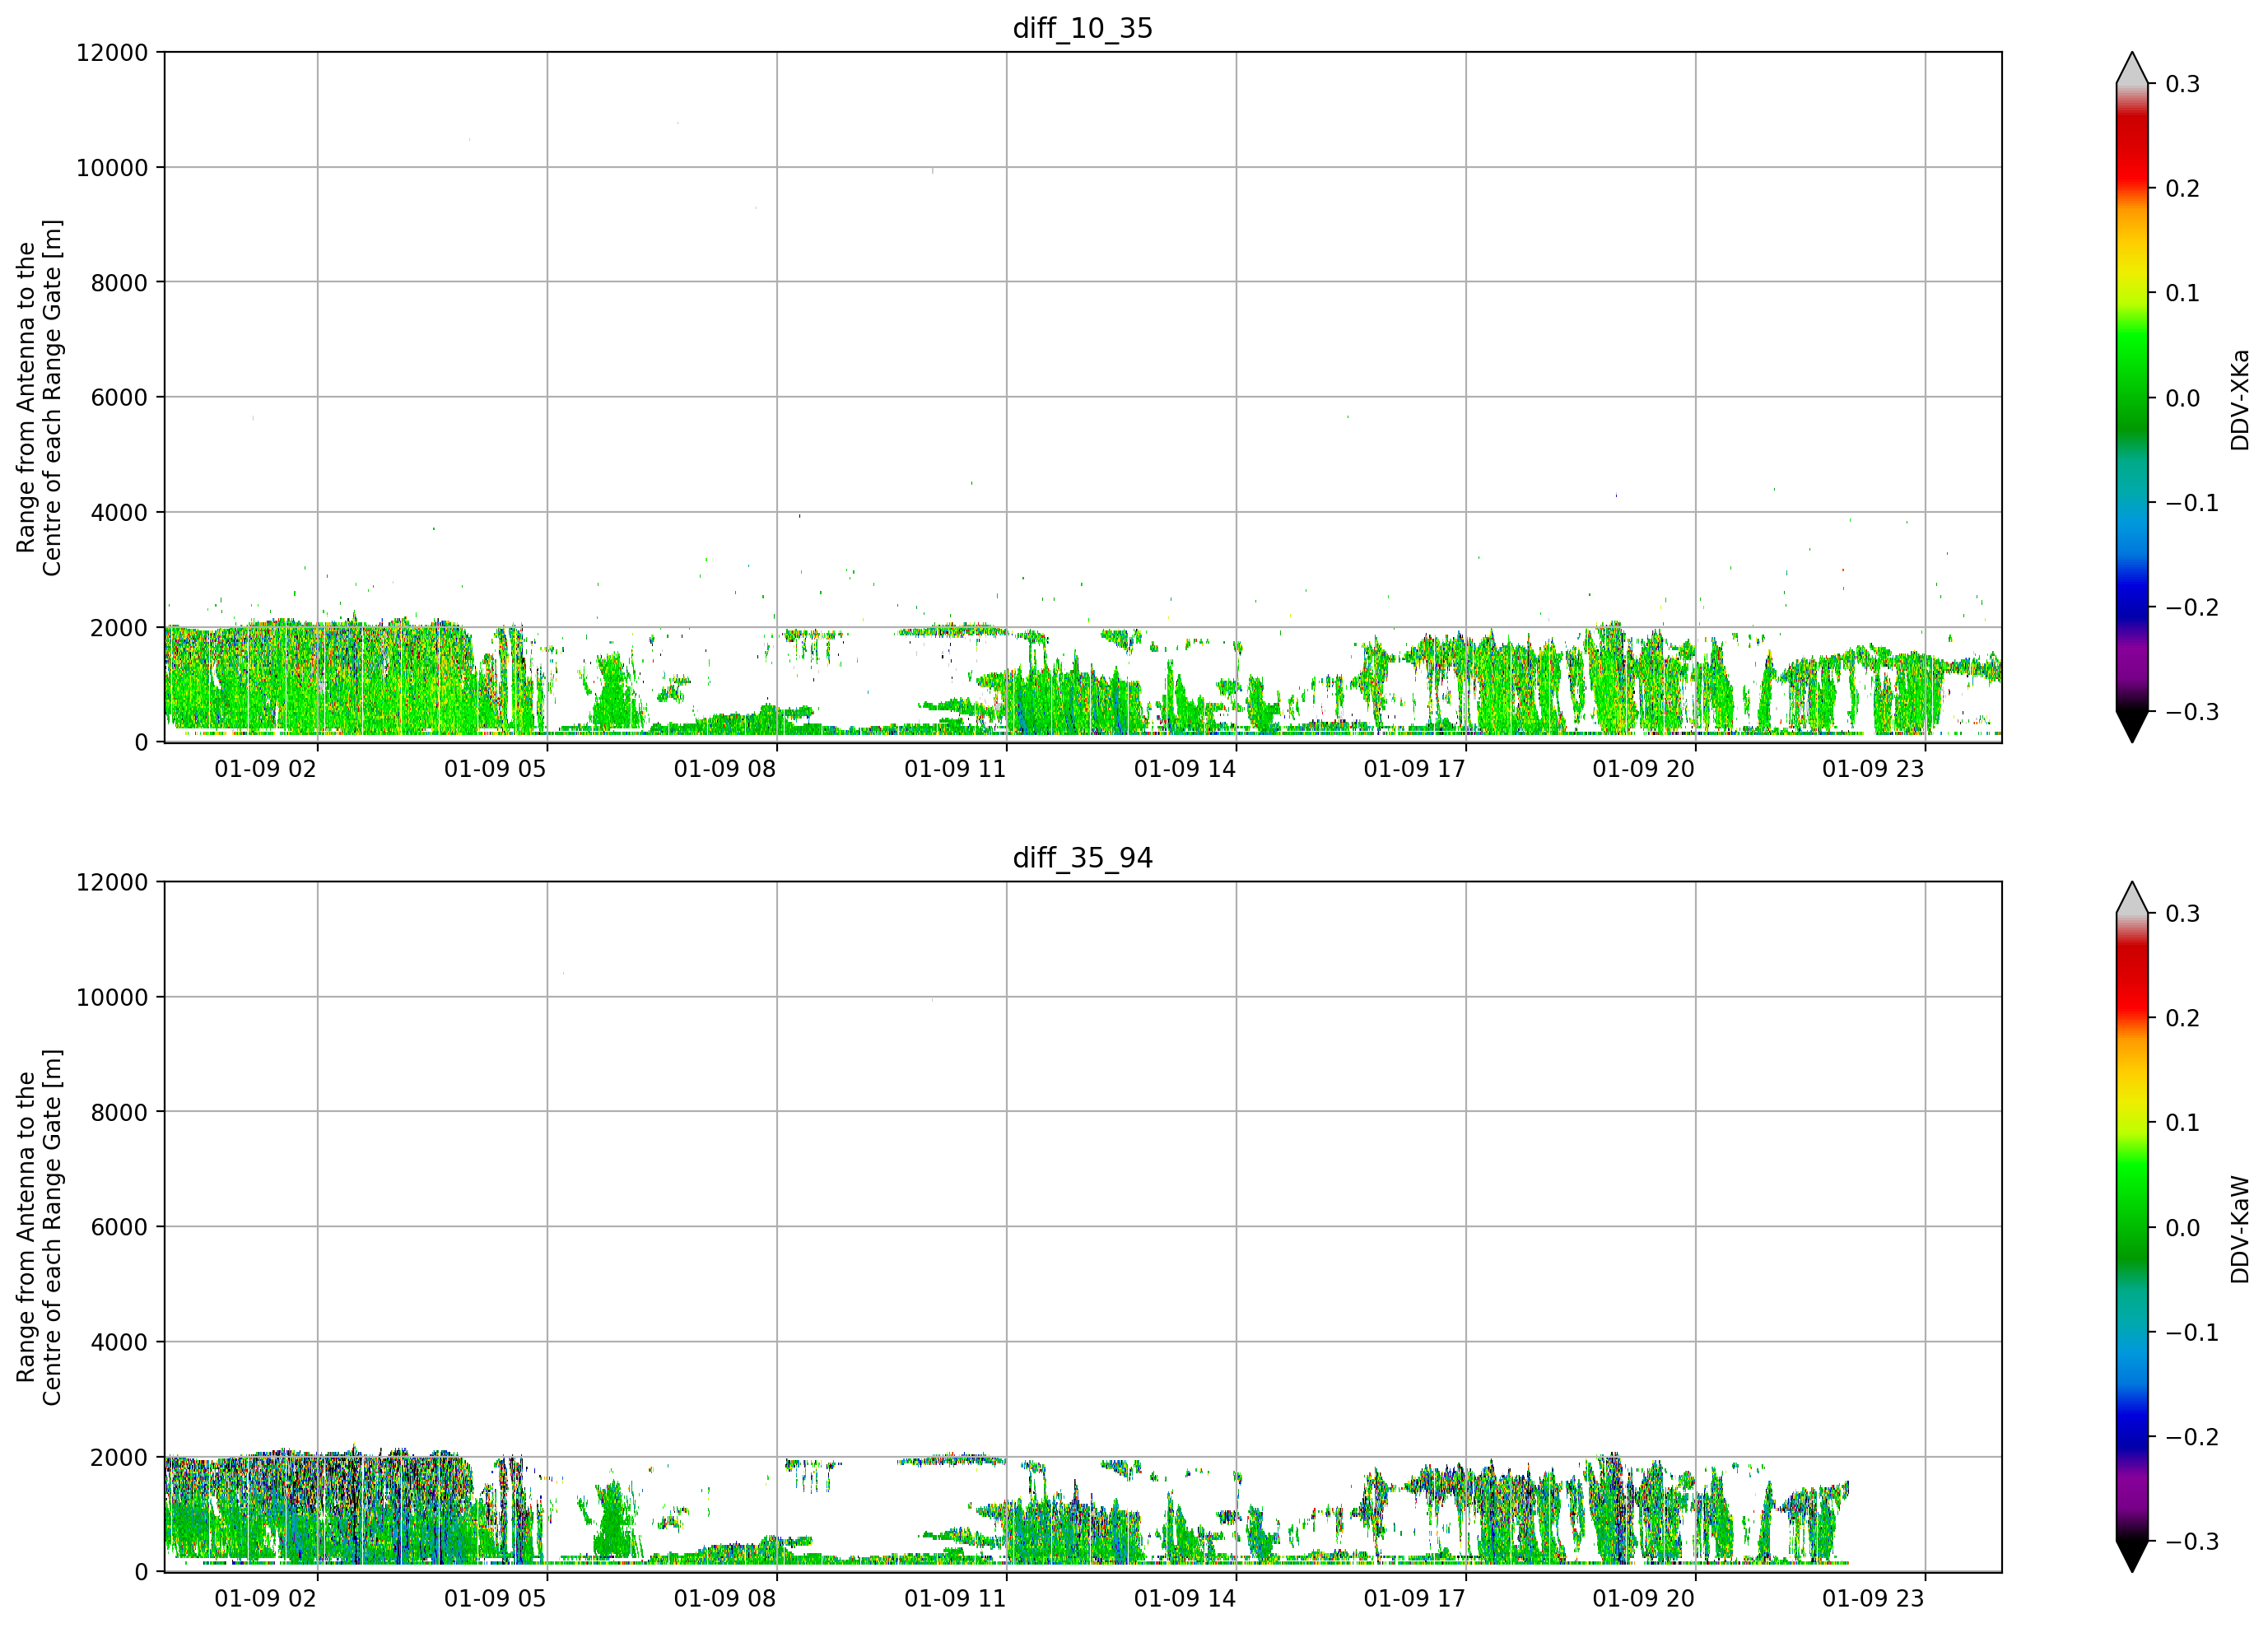Click the 12000 y-tick on the diff_35_94 plot
Image resolution: width=2268 pixels, height=1628 pixels.
coord(112,883)
